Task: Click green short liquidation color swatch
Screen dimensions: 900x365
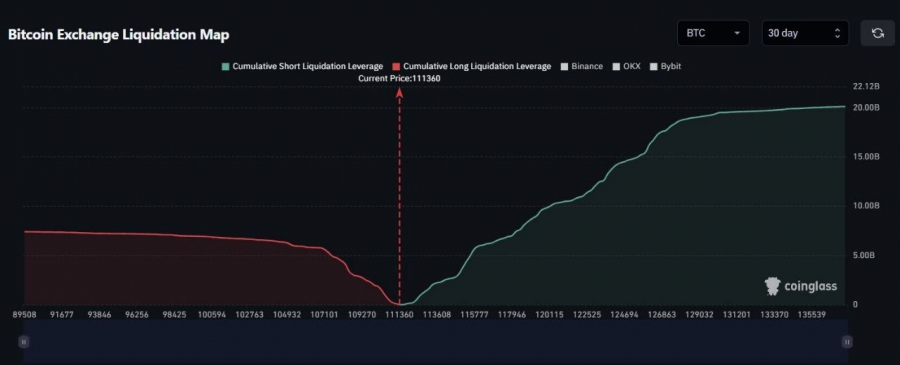Action: (225, 67)
